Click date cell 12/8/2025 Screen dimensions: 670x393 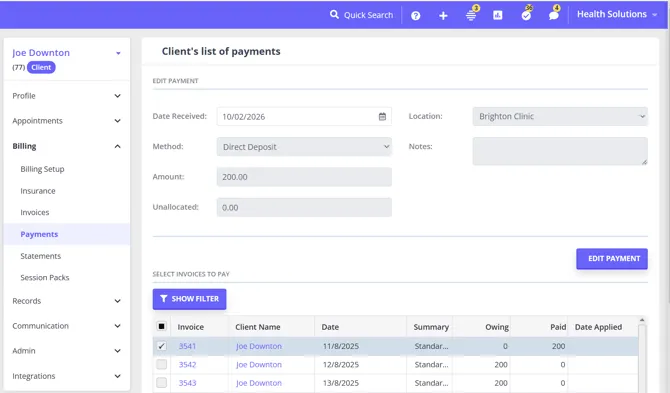(x=341, y=364)
